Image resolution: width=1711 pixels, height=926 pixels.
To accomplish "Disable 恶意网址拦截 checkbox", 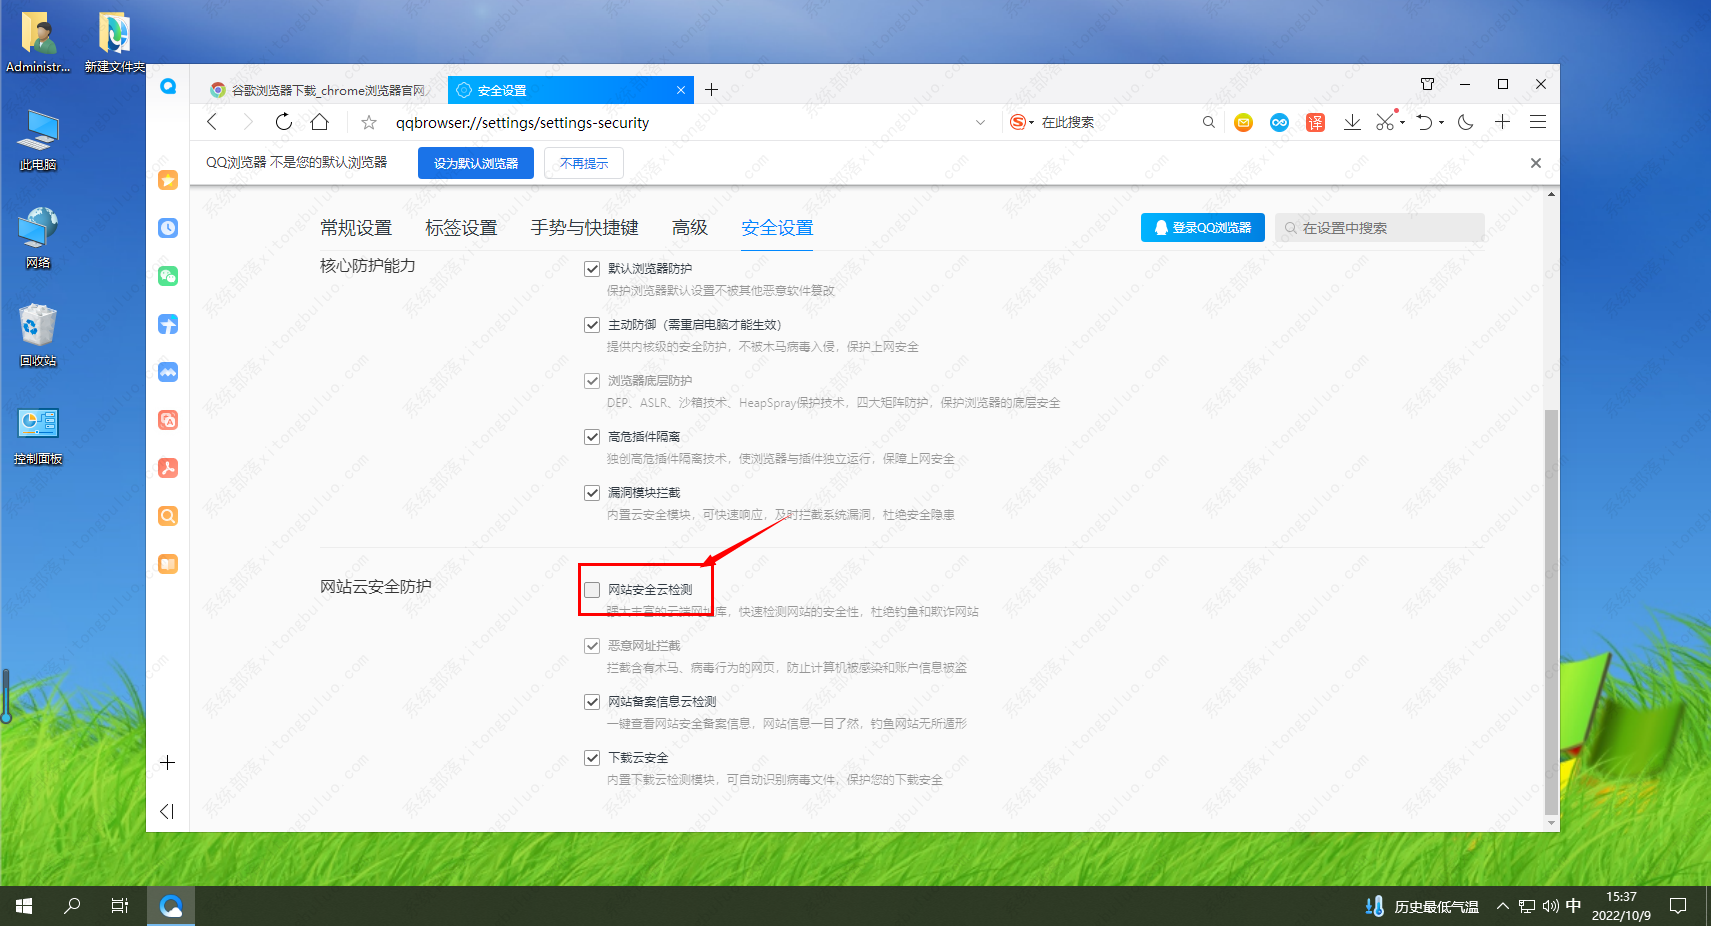I will click(x=592, y=645).
